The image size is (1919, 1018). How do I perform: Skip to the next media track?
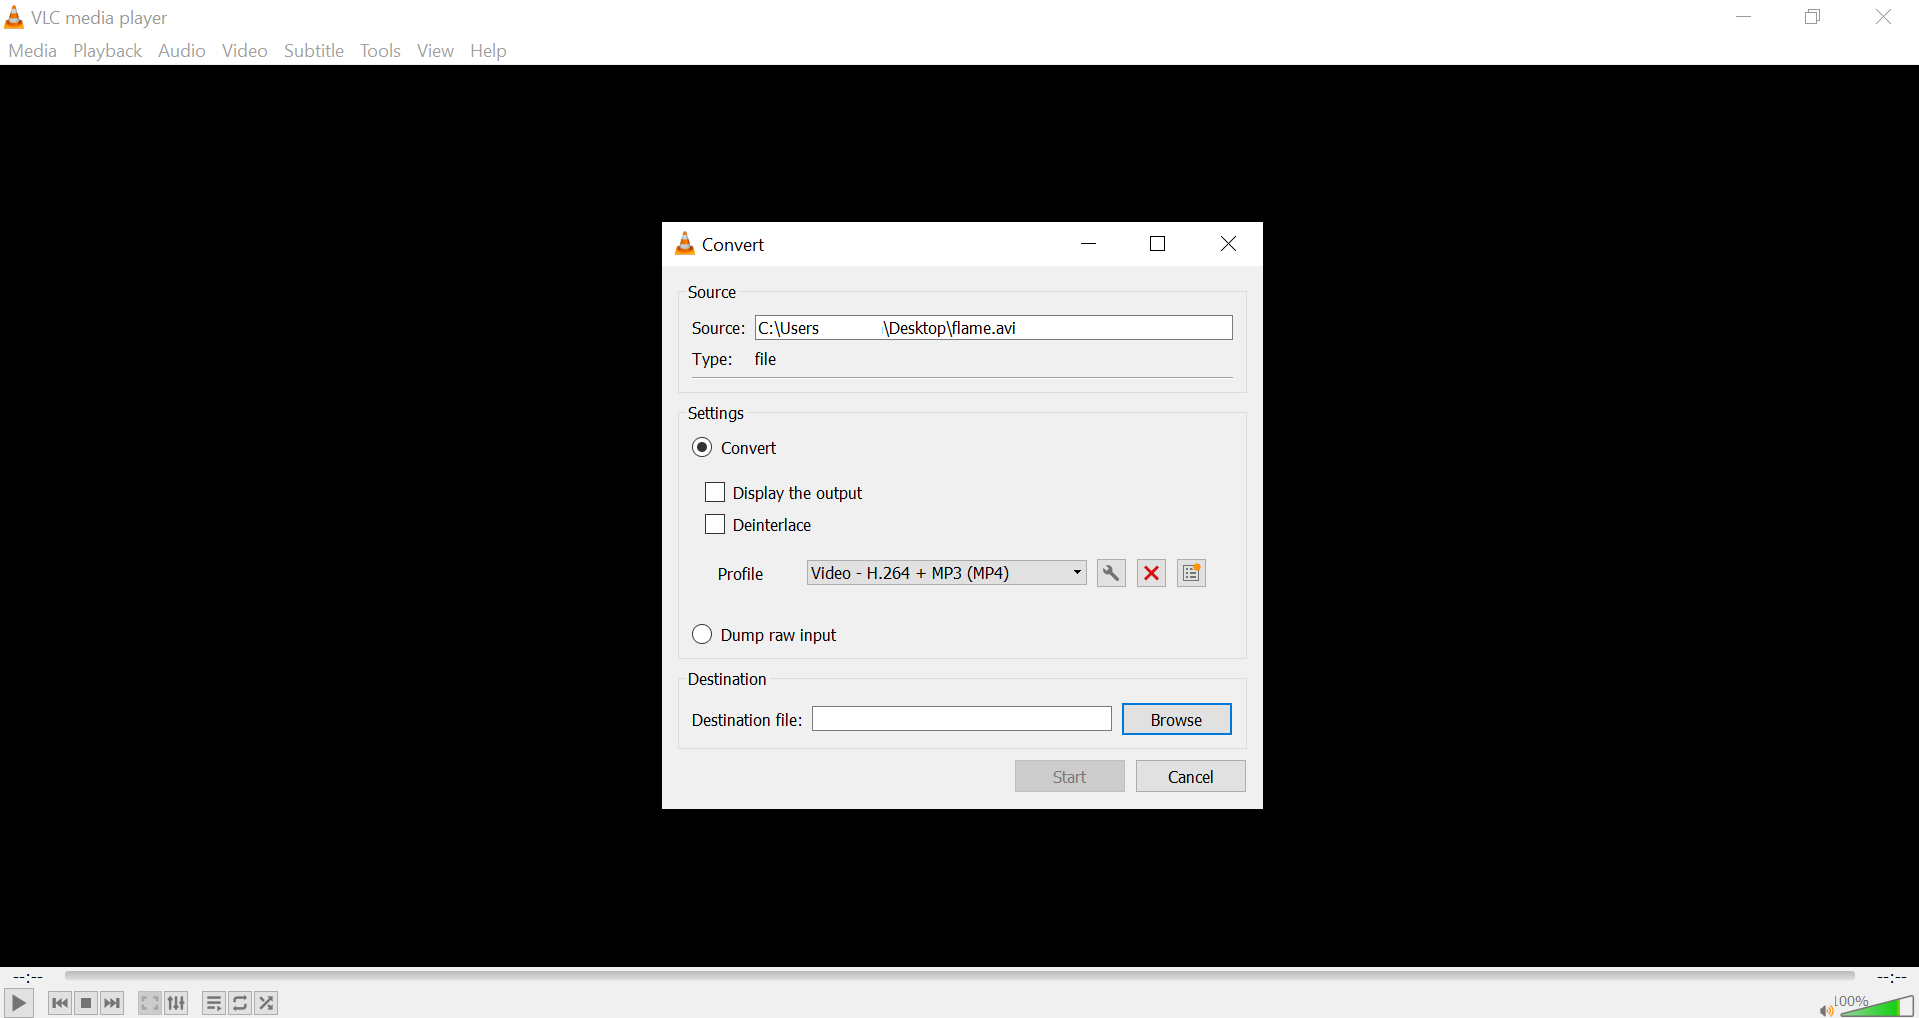tap(112, 1003)
